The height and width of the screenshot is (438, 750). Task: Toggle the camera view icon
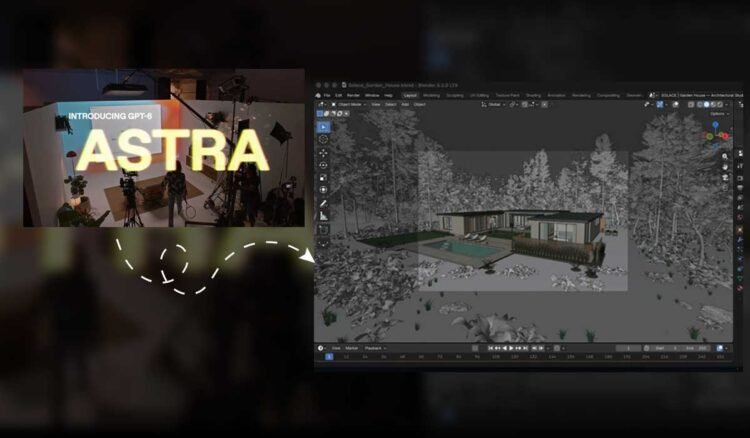click(x=725, y=177)
